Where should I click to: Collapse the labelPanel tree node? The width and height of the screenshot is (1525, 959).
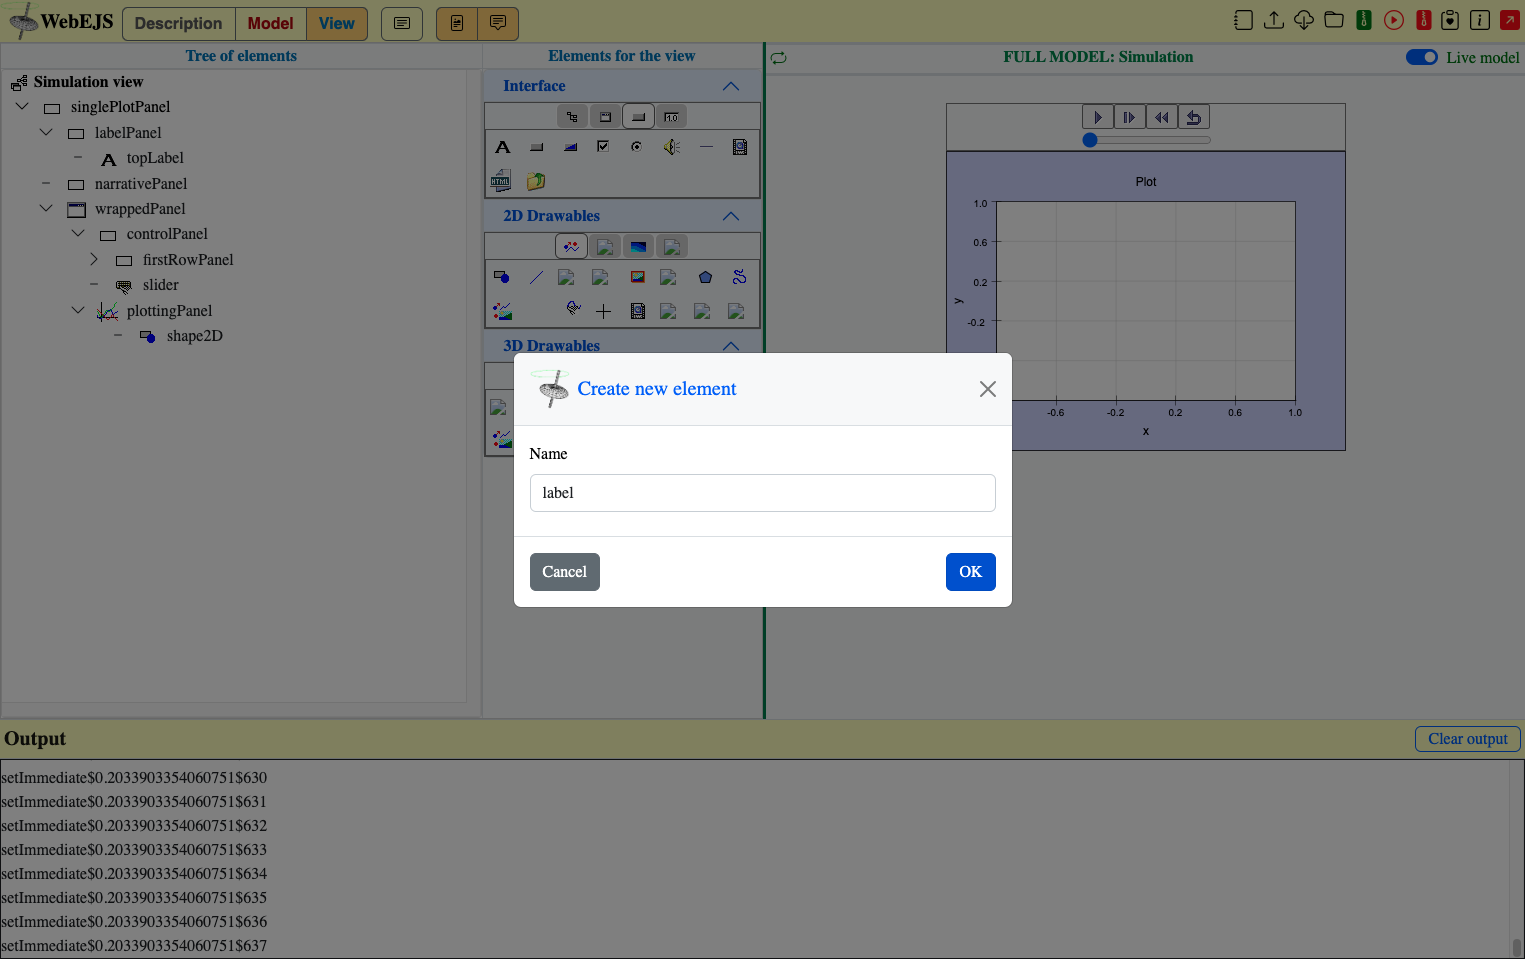(46, 132)
